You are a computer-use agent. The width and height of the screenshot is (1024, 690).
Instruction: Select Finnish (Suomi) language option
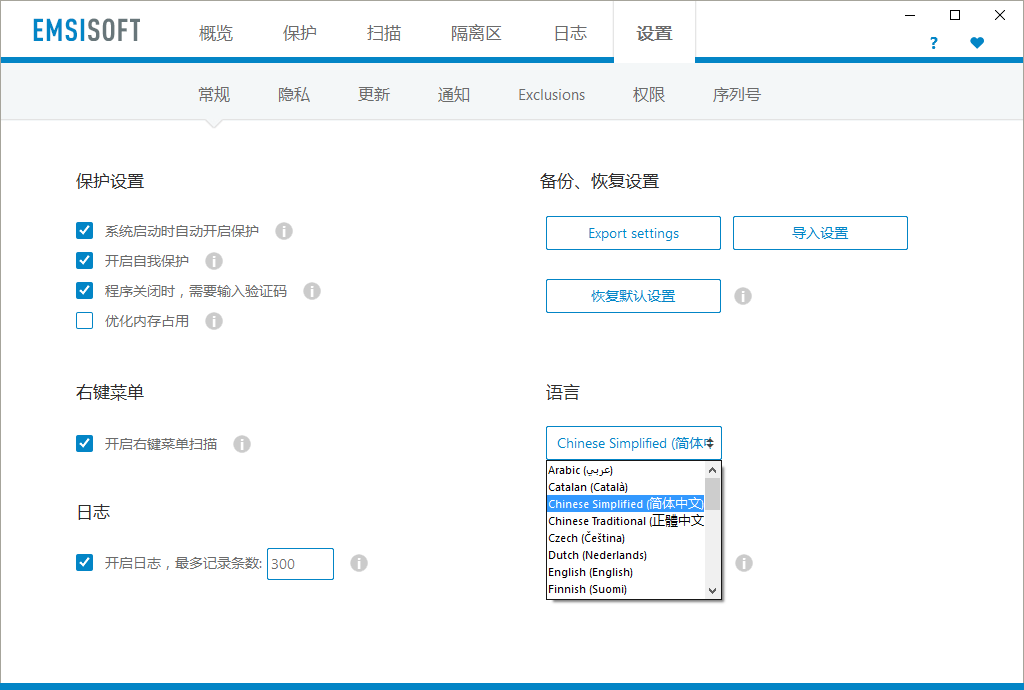tap(626, 589)
